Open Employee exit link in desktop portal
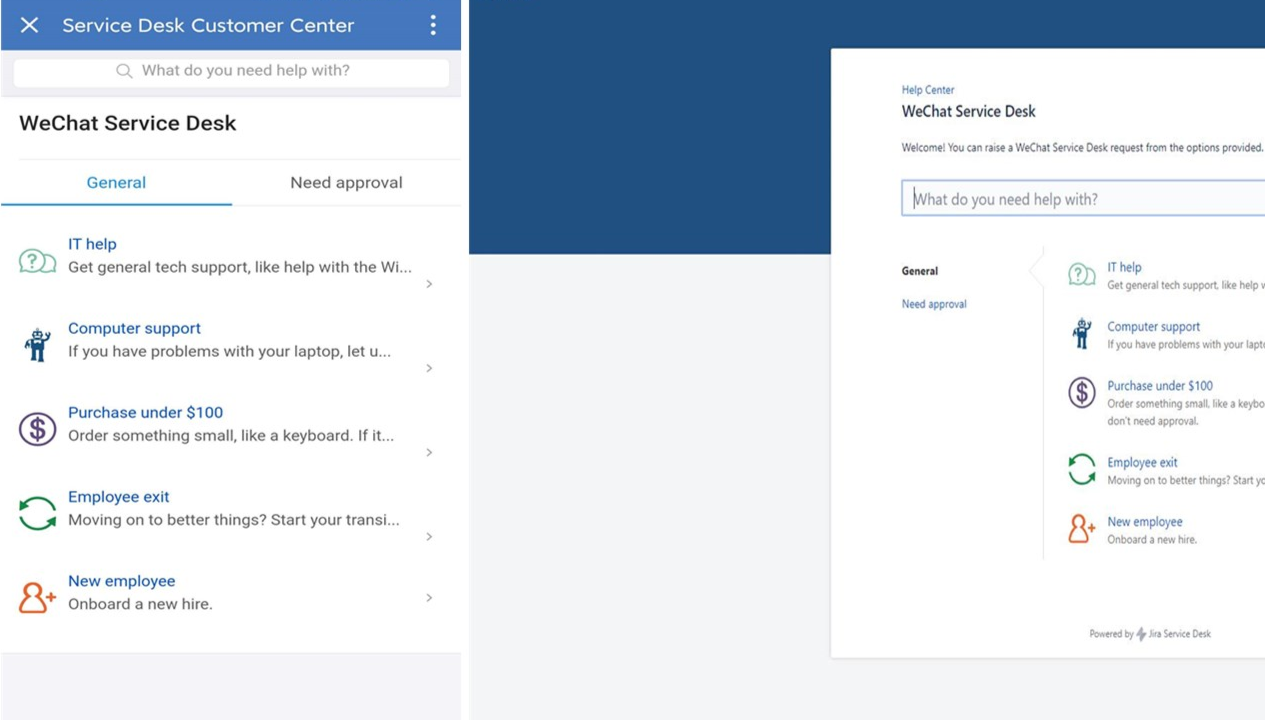 1142,462
